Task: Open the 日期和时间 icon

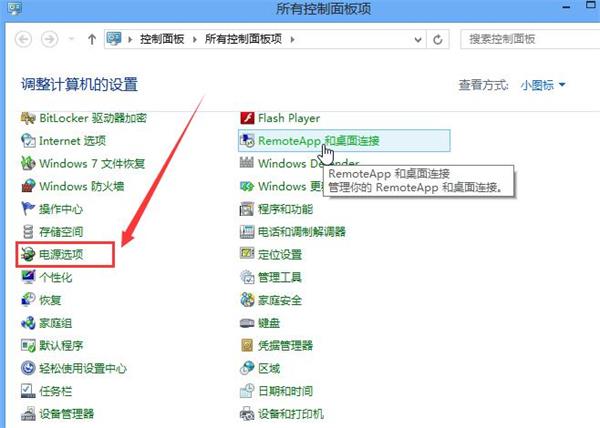Action: pyautogui.click(x=247, y=391)
